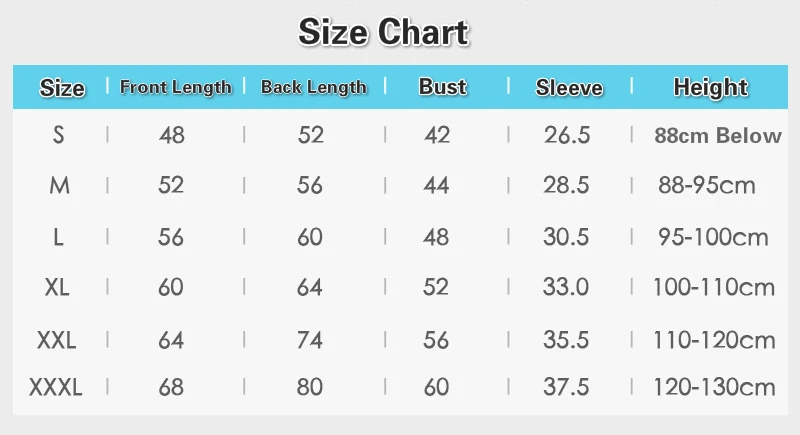This screenshot has width=800, height=435.
Task: Select the S size row label
Action: (x=59, y=135)
